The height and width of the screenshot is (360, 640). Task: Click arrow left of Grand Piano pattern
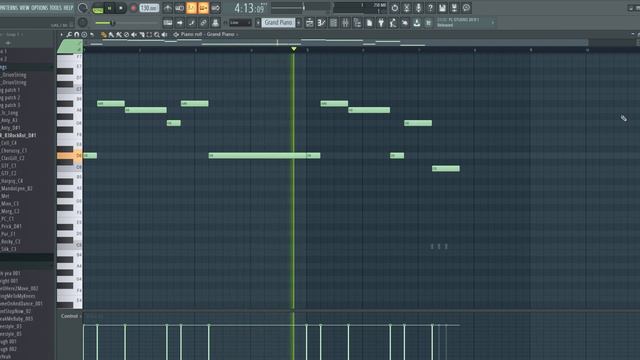pos(258,22)
